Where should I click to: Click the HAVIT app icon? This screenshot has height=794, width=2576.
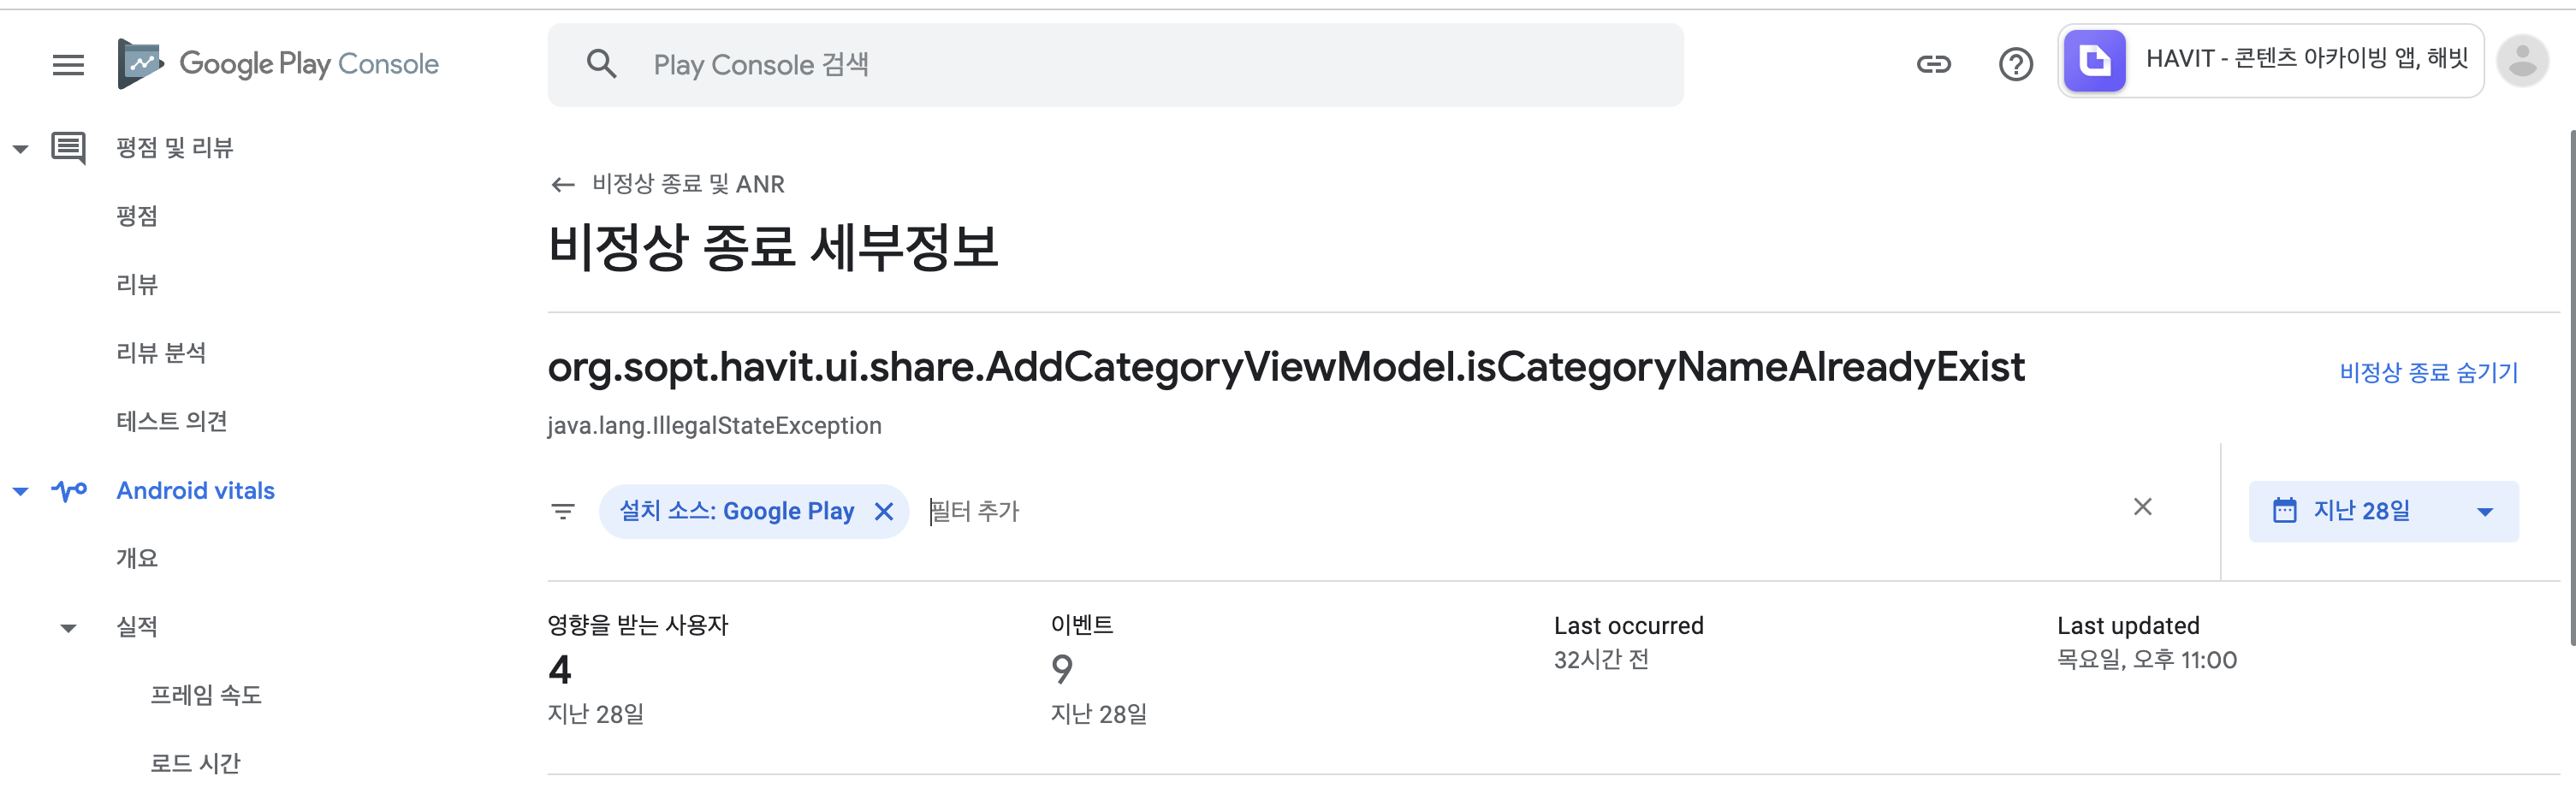[x=2095, y=60]
